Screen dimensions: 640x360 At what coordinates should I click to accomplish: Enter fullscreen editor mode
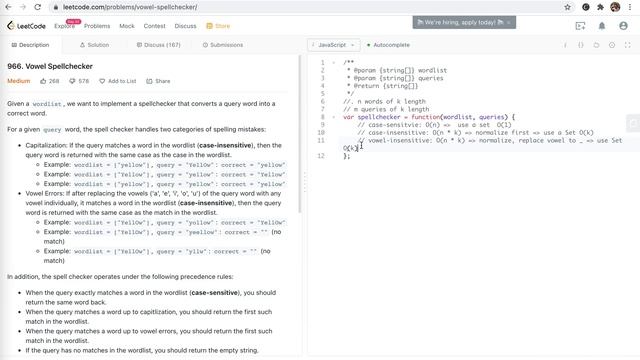pyautogui.click(x=627, y=45)
